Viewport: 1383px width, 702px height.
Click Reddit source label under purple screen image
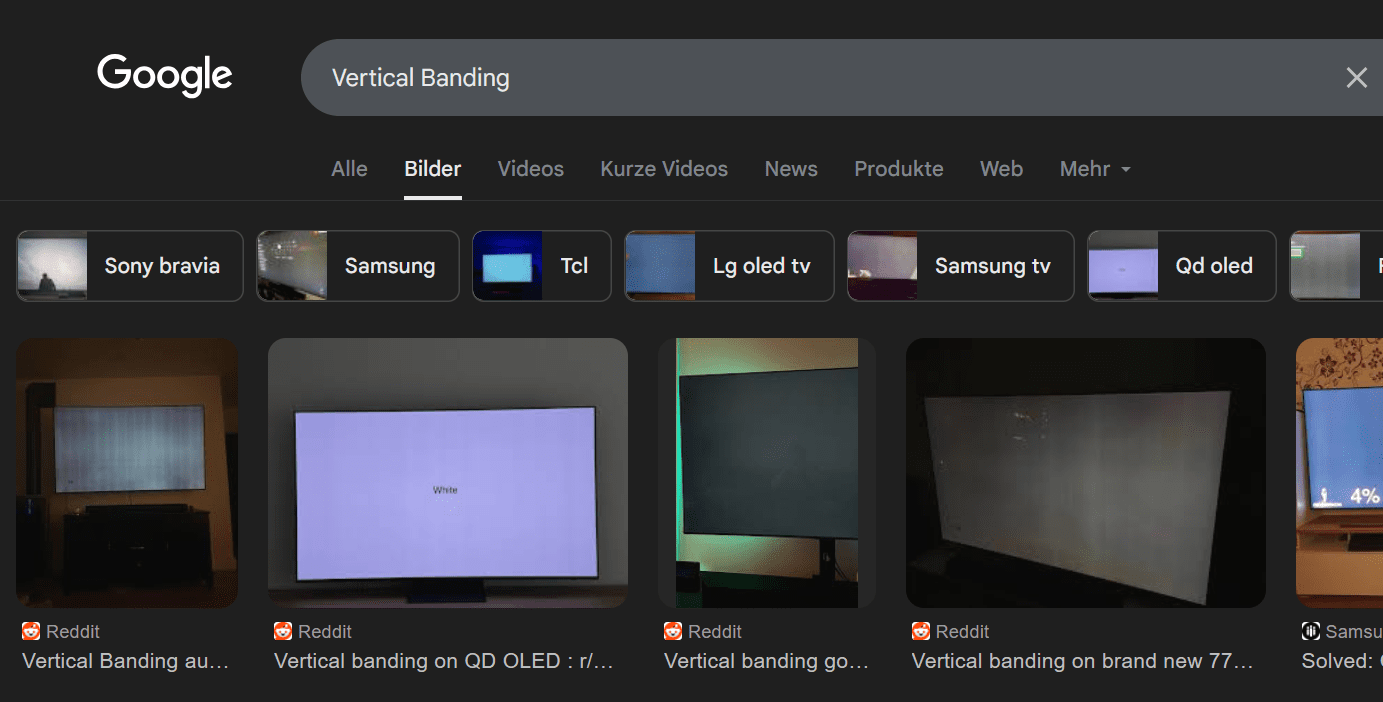pyautogui.click(x=325, y=632)
